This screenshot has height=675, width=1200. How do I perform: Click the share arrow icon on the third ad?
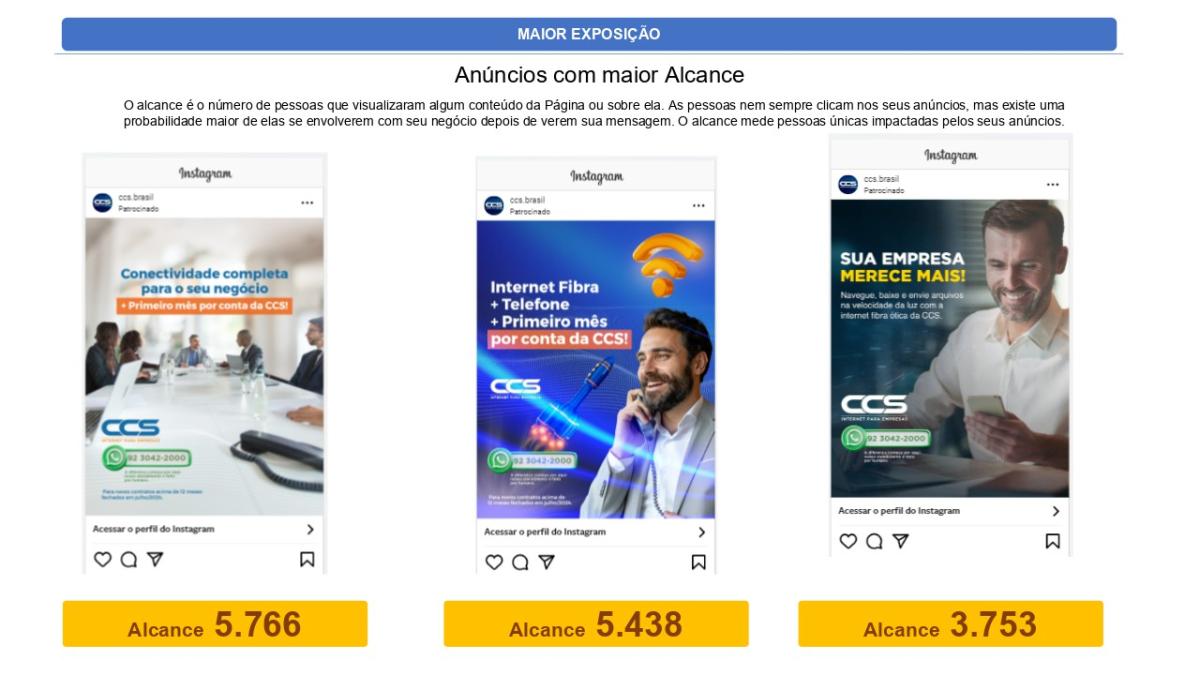pos(901,540)
